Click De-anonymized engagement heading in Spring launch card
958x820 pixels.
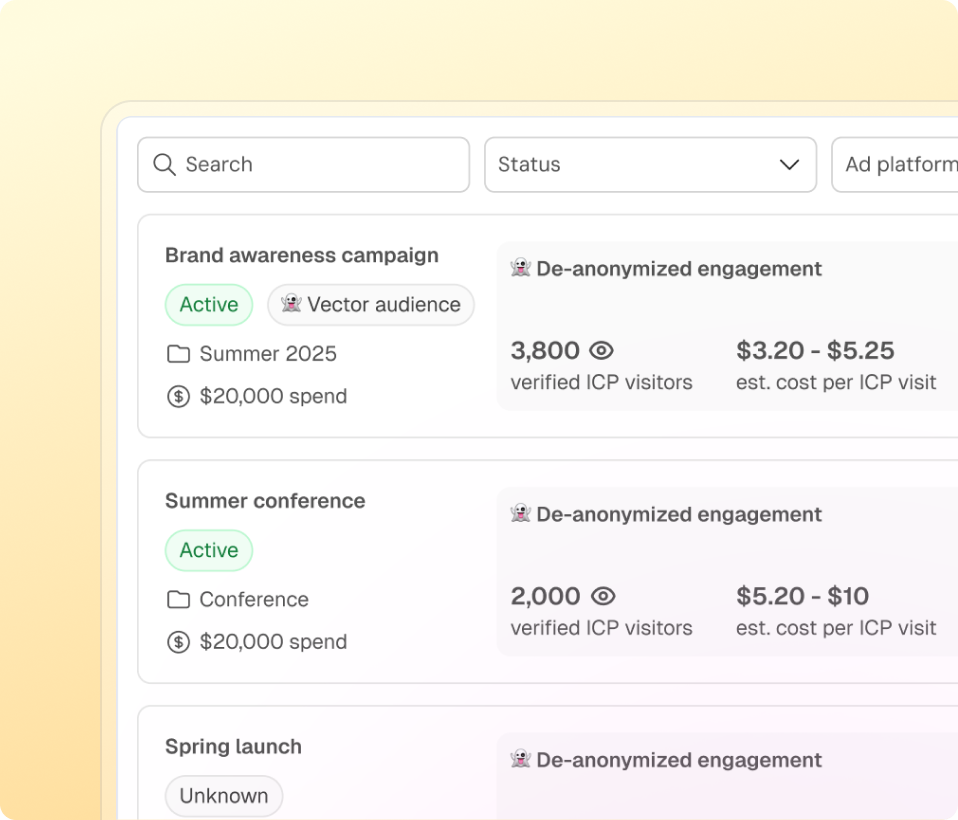pyautogui.click(x=679, y=760)
